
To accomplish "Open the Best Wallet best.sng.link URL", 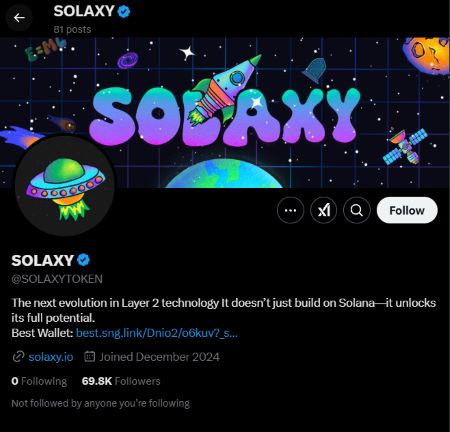I will tap(157, 333).
